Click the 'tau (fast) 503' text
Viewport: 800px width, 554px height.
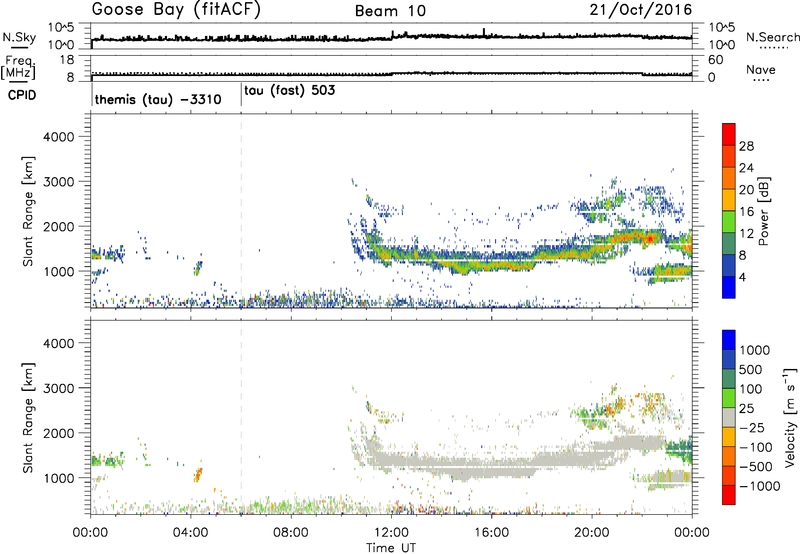(290, 91)
